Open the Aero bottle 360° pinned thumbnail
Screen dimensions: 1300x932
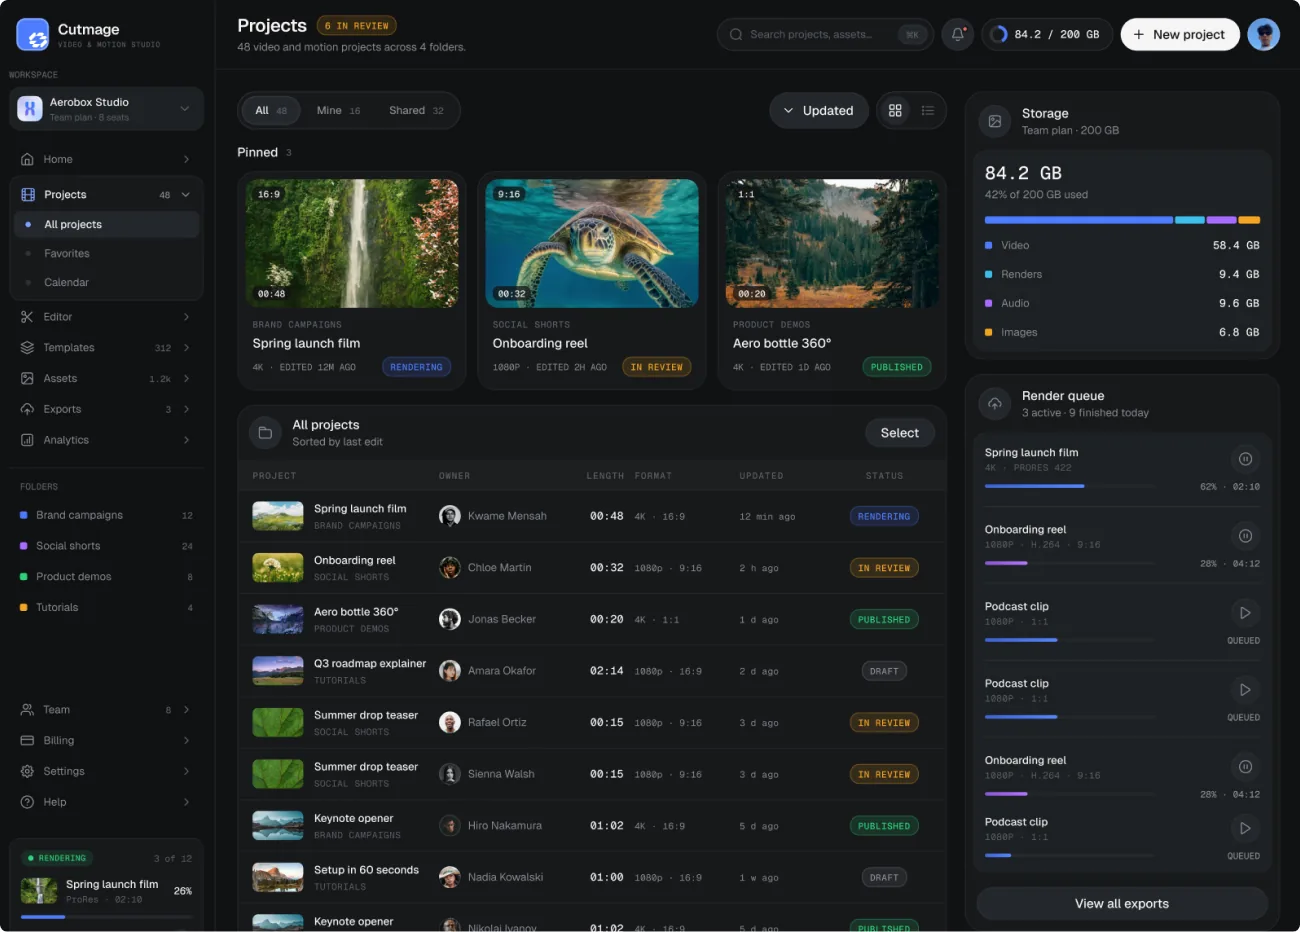coord(832,243)
